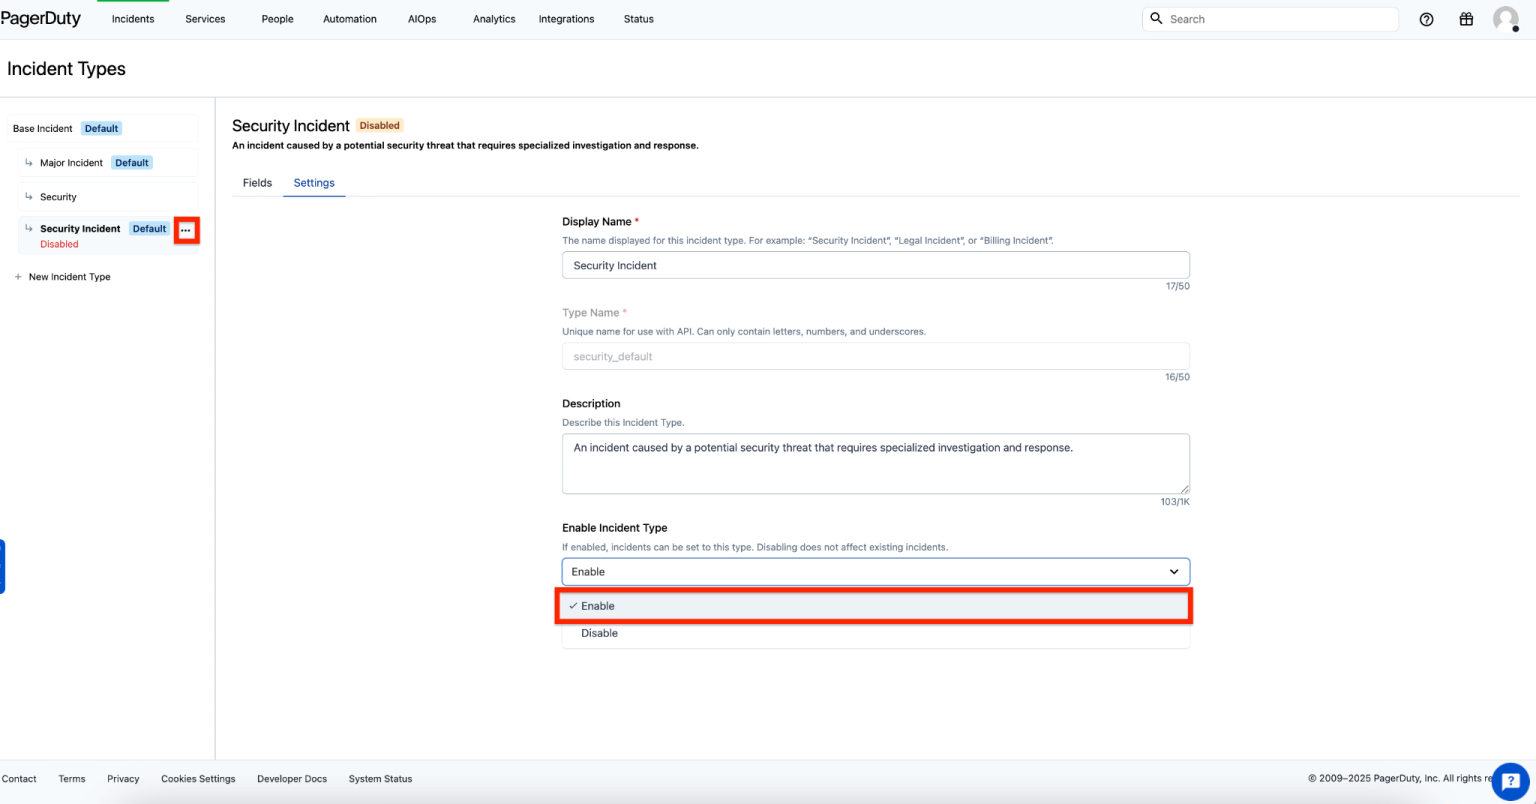This screenshot has width=1536, height=804.
Task: Select the Disable option in the list
Action: pos(600,633)
